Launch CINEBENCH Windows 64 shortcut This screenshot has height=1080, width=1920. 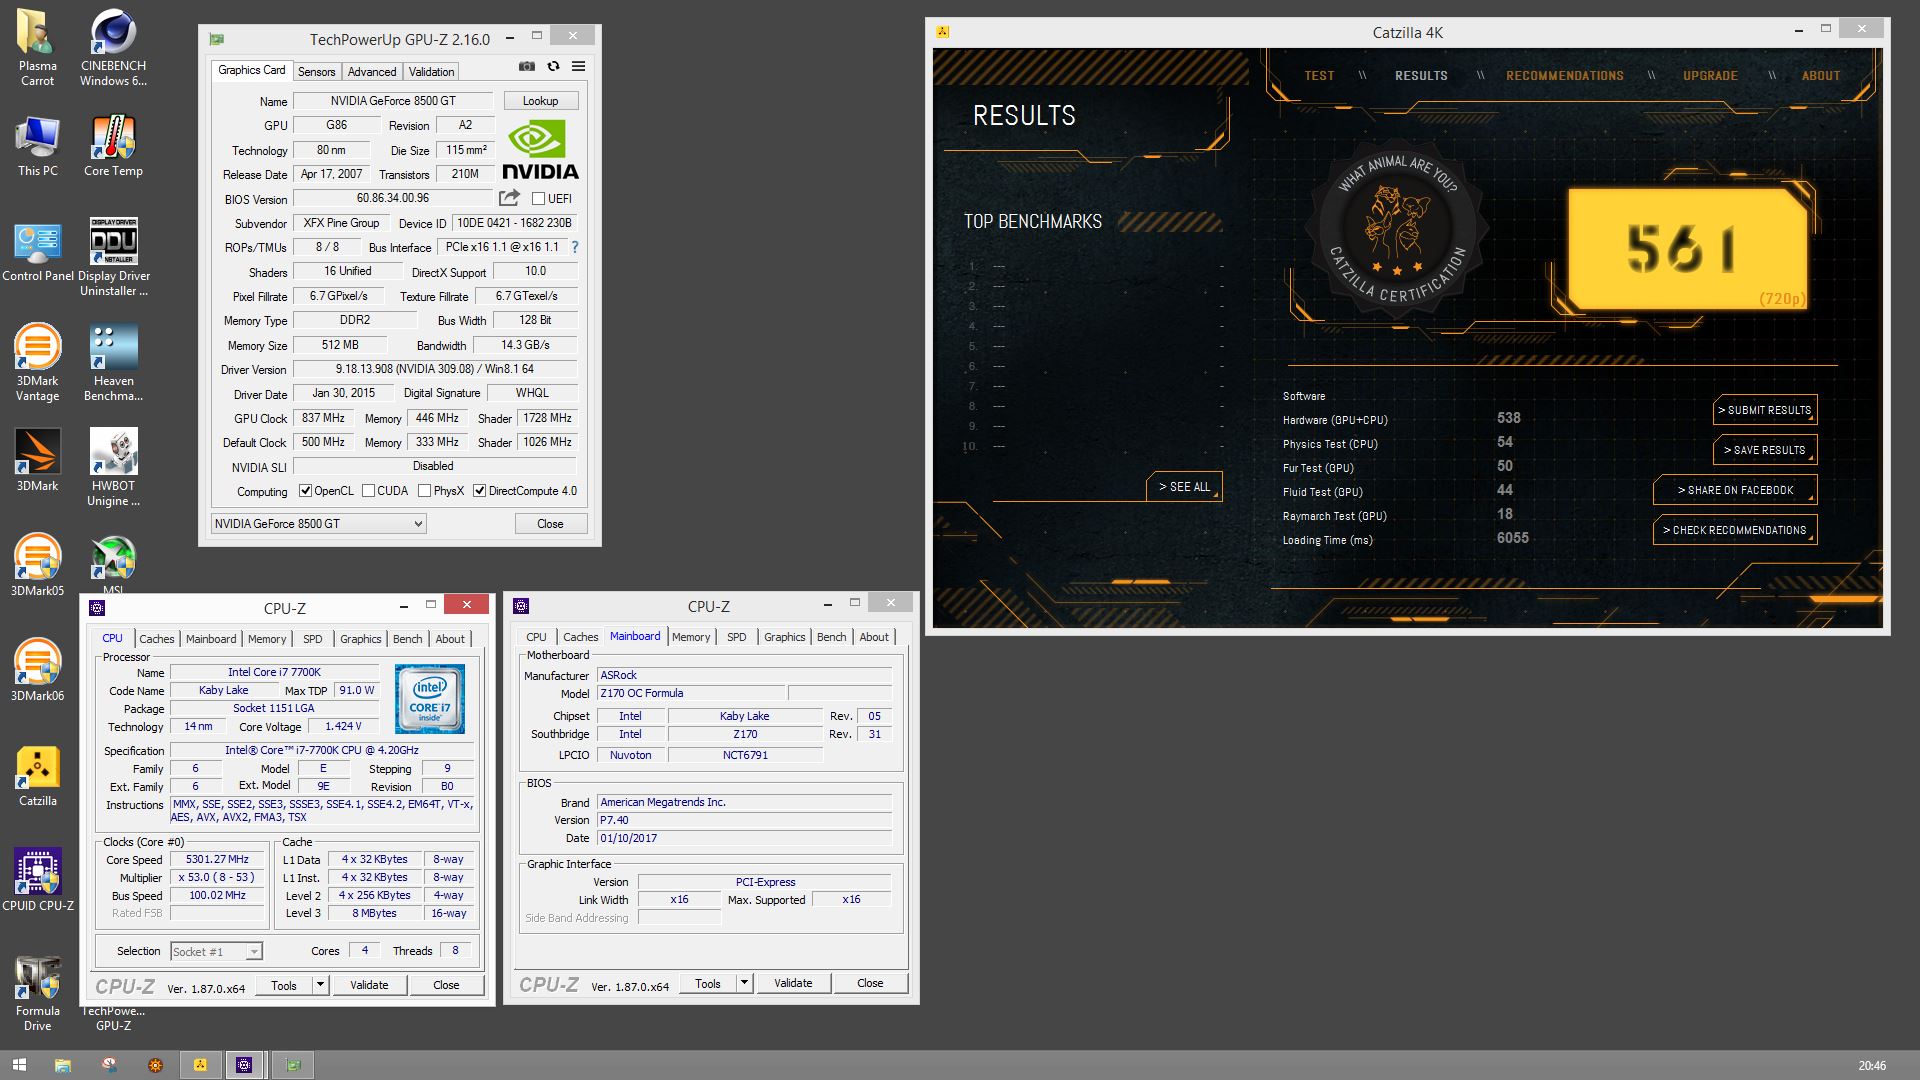click(113, 47)
